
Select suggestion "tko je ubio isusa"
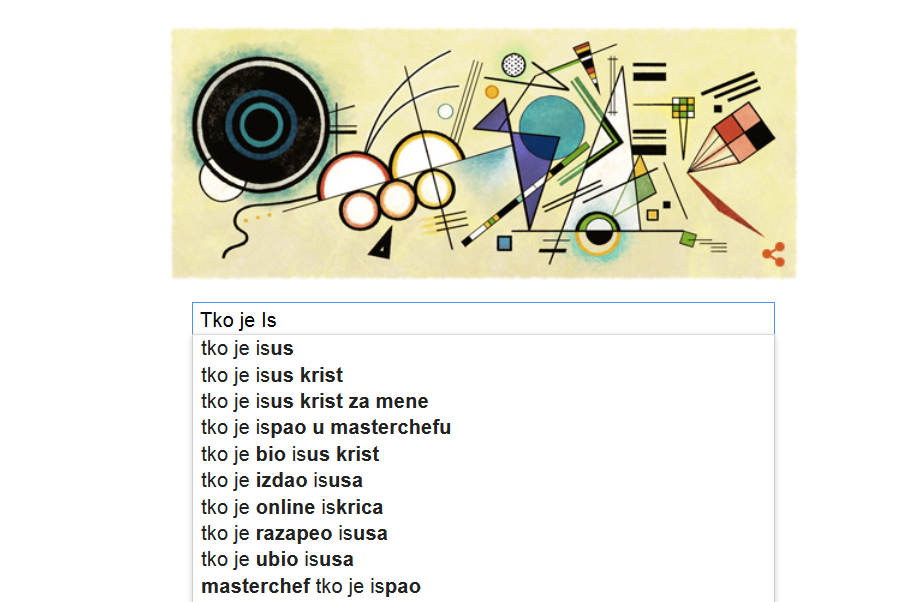point(277,559)
